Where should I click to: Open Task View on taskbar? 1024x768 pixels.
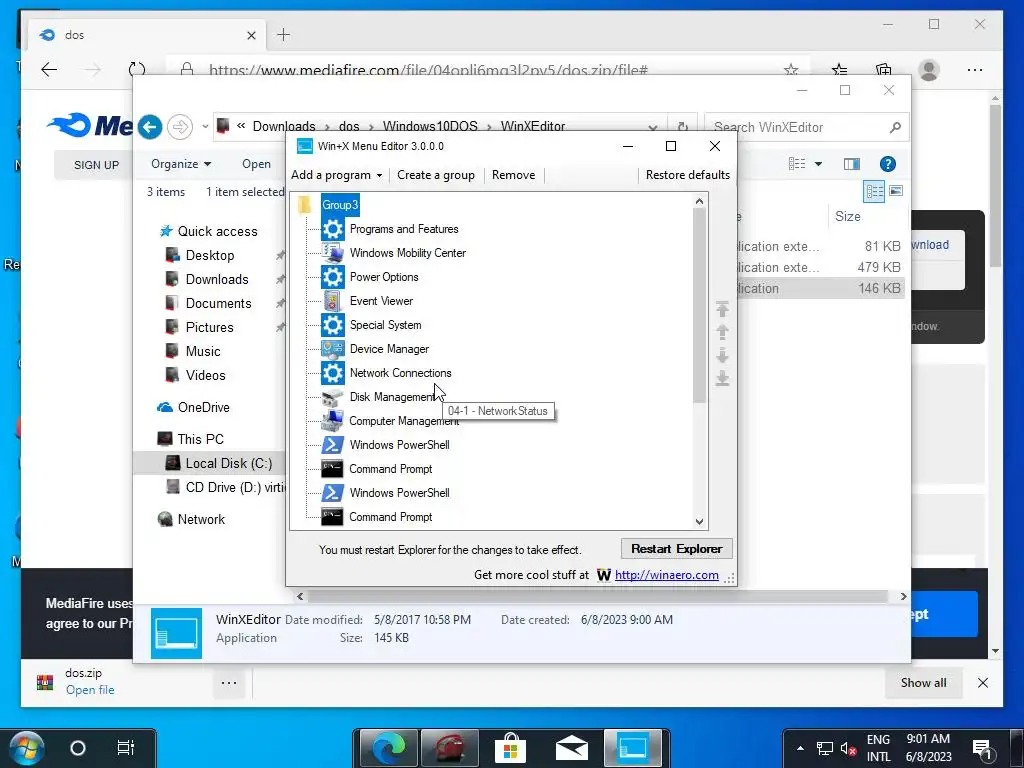point(125,747)
